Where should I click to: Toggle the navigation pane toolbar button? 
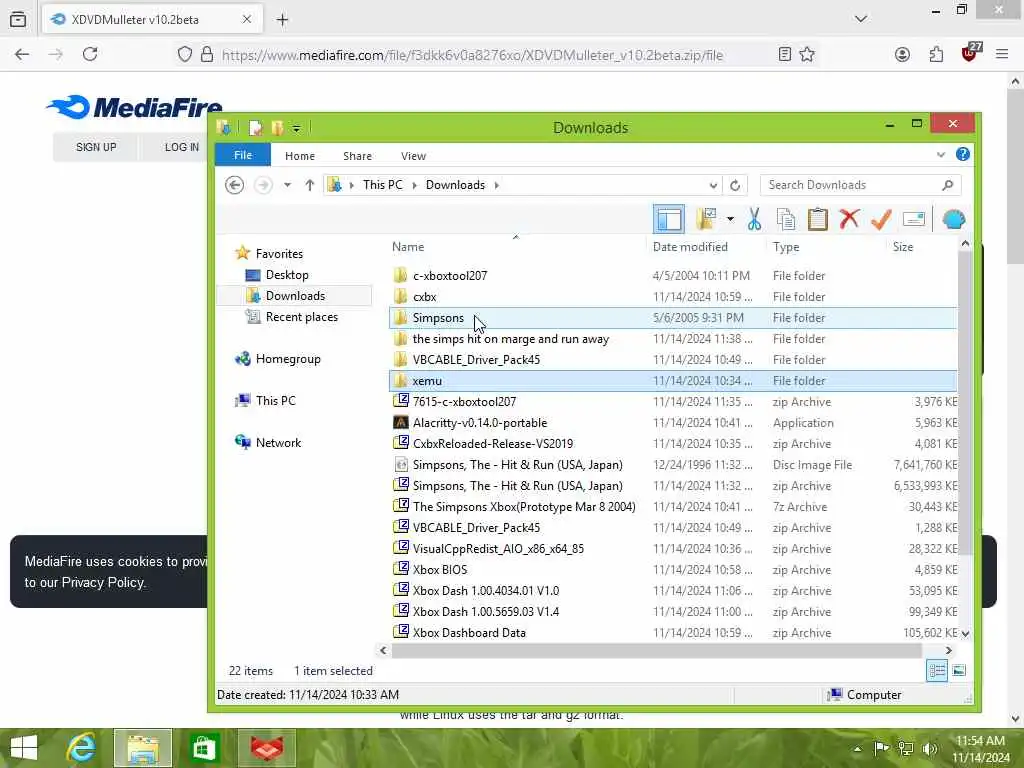pos(669,219)
